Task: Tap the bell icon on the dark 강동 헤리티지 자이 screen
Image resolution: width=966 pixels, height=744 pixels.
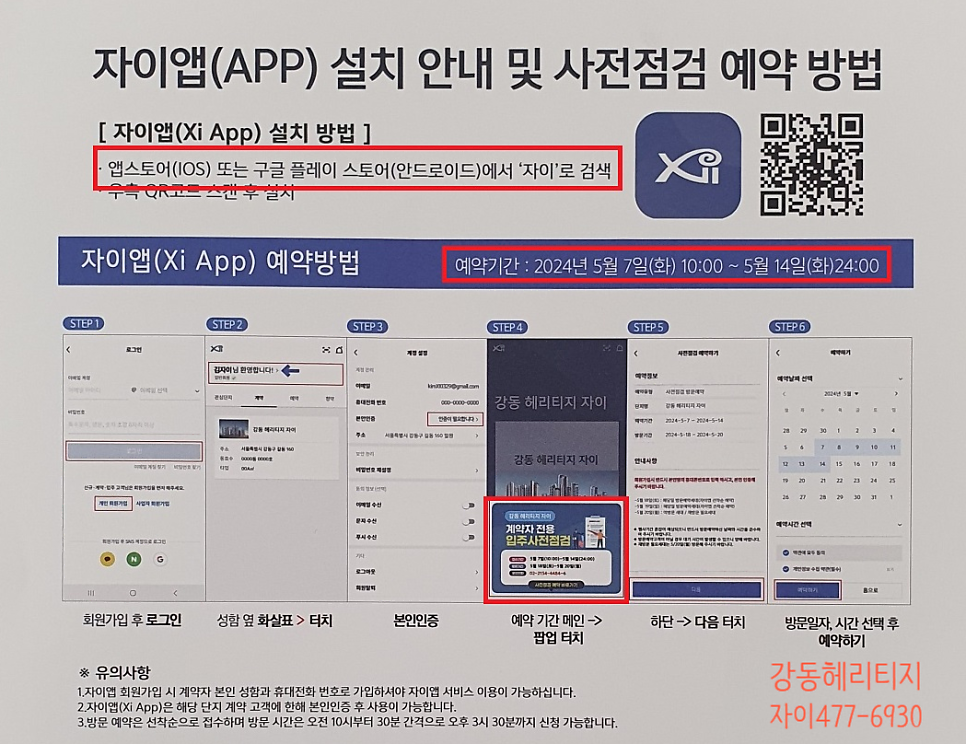Action: click(x=619, y=348)
